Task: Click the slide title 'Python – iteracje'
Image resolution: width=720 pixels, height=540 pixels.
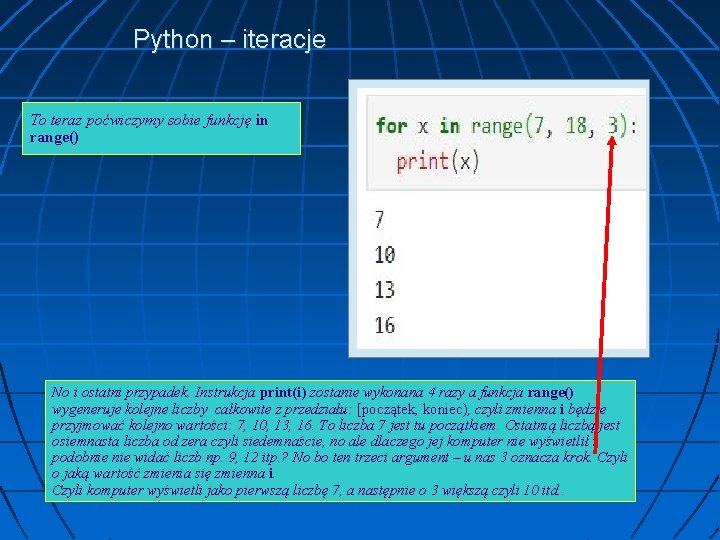Action: (230, 39)
